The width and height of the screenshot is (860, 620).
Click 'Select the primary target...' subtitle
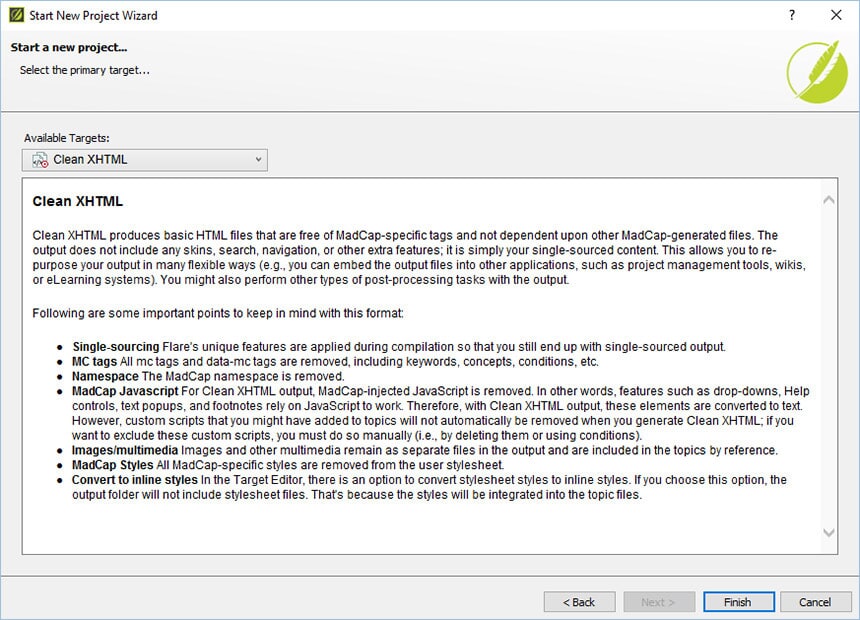tap(84, 70)
